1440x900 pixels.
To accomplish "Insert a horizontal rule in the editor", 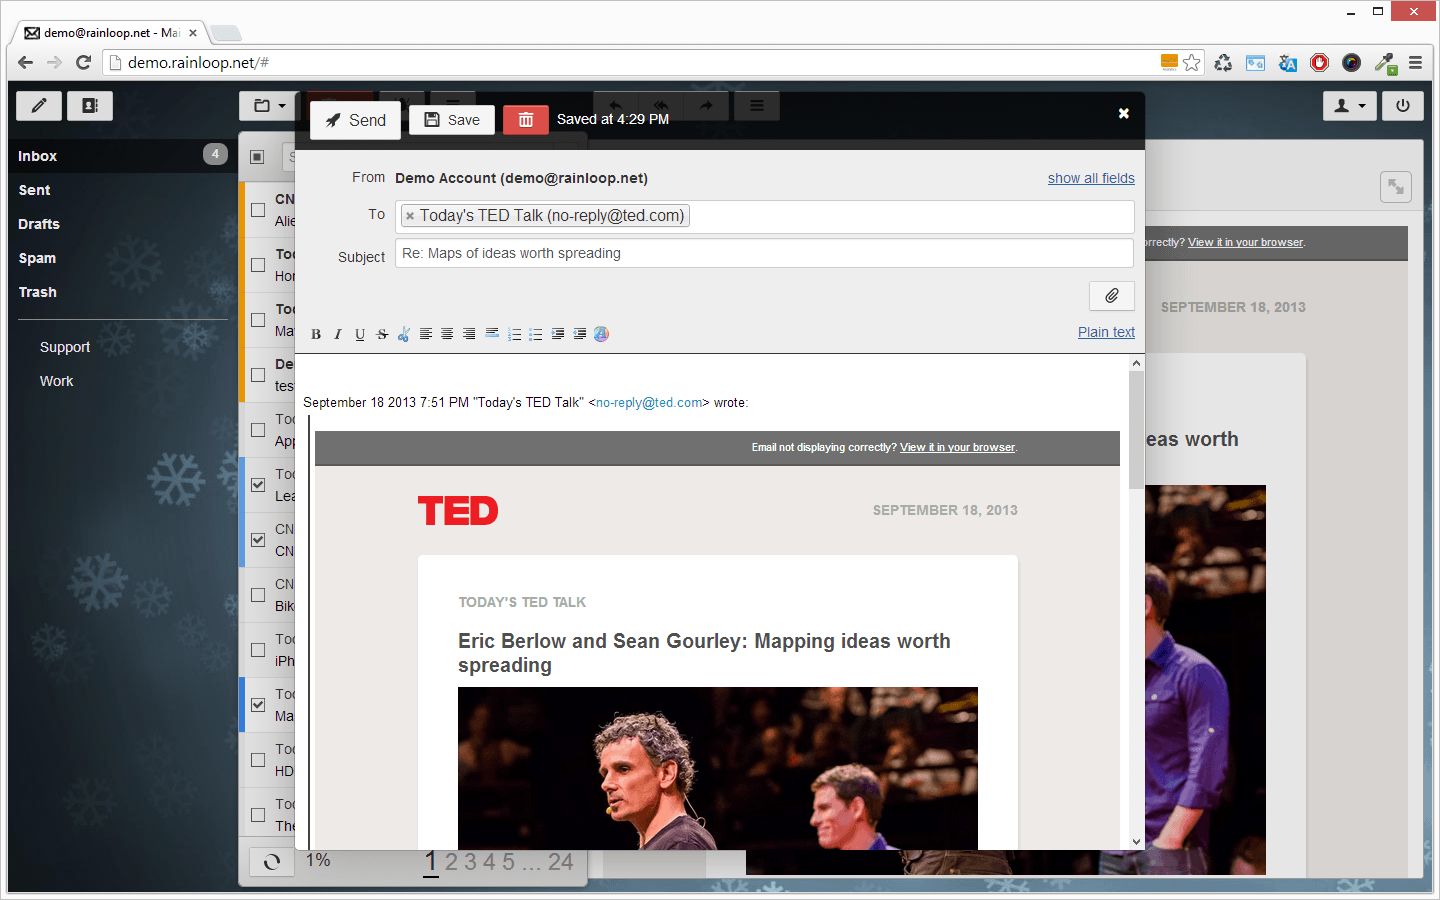I will tap(492, 334).
